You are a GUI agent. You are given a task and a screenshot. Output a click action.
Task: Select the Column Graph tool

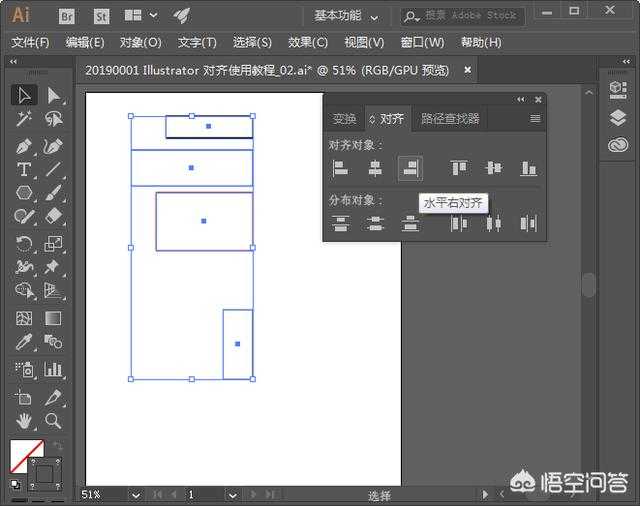(x=53, y=369)
